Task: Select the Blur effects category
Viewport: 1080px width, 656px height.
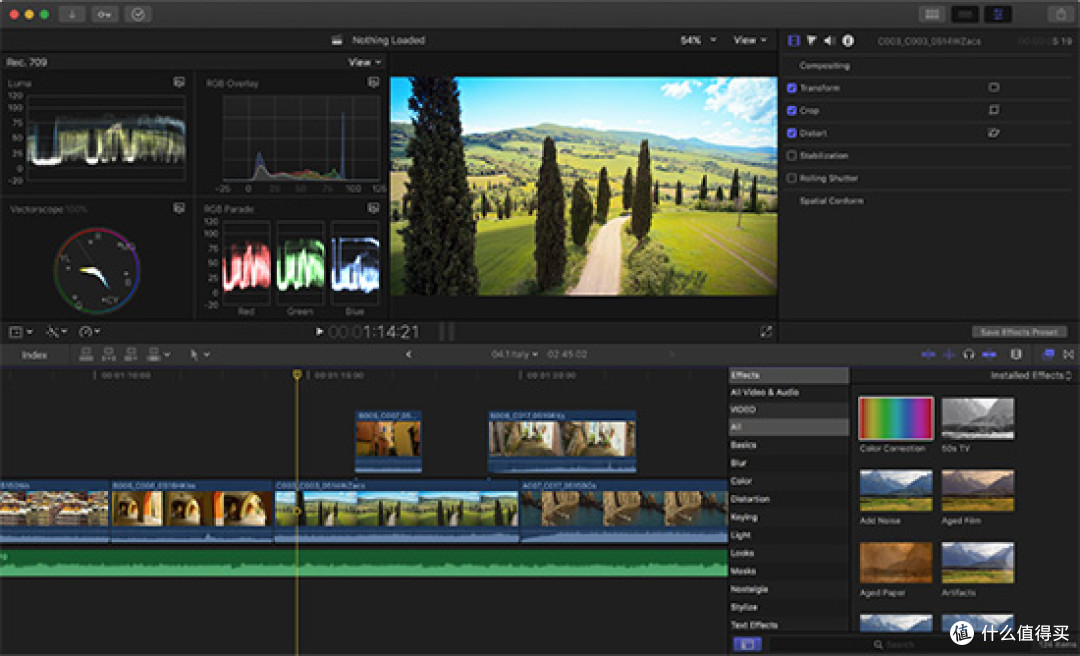Action: point(738,462)
